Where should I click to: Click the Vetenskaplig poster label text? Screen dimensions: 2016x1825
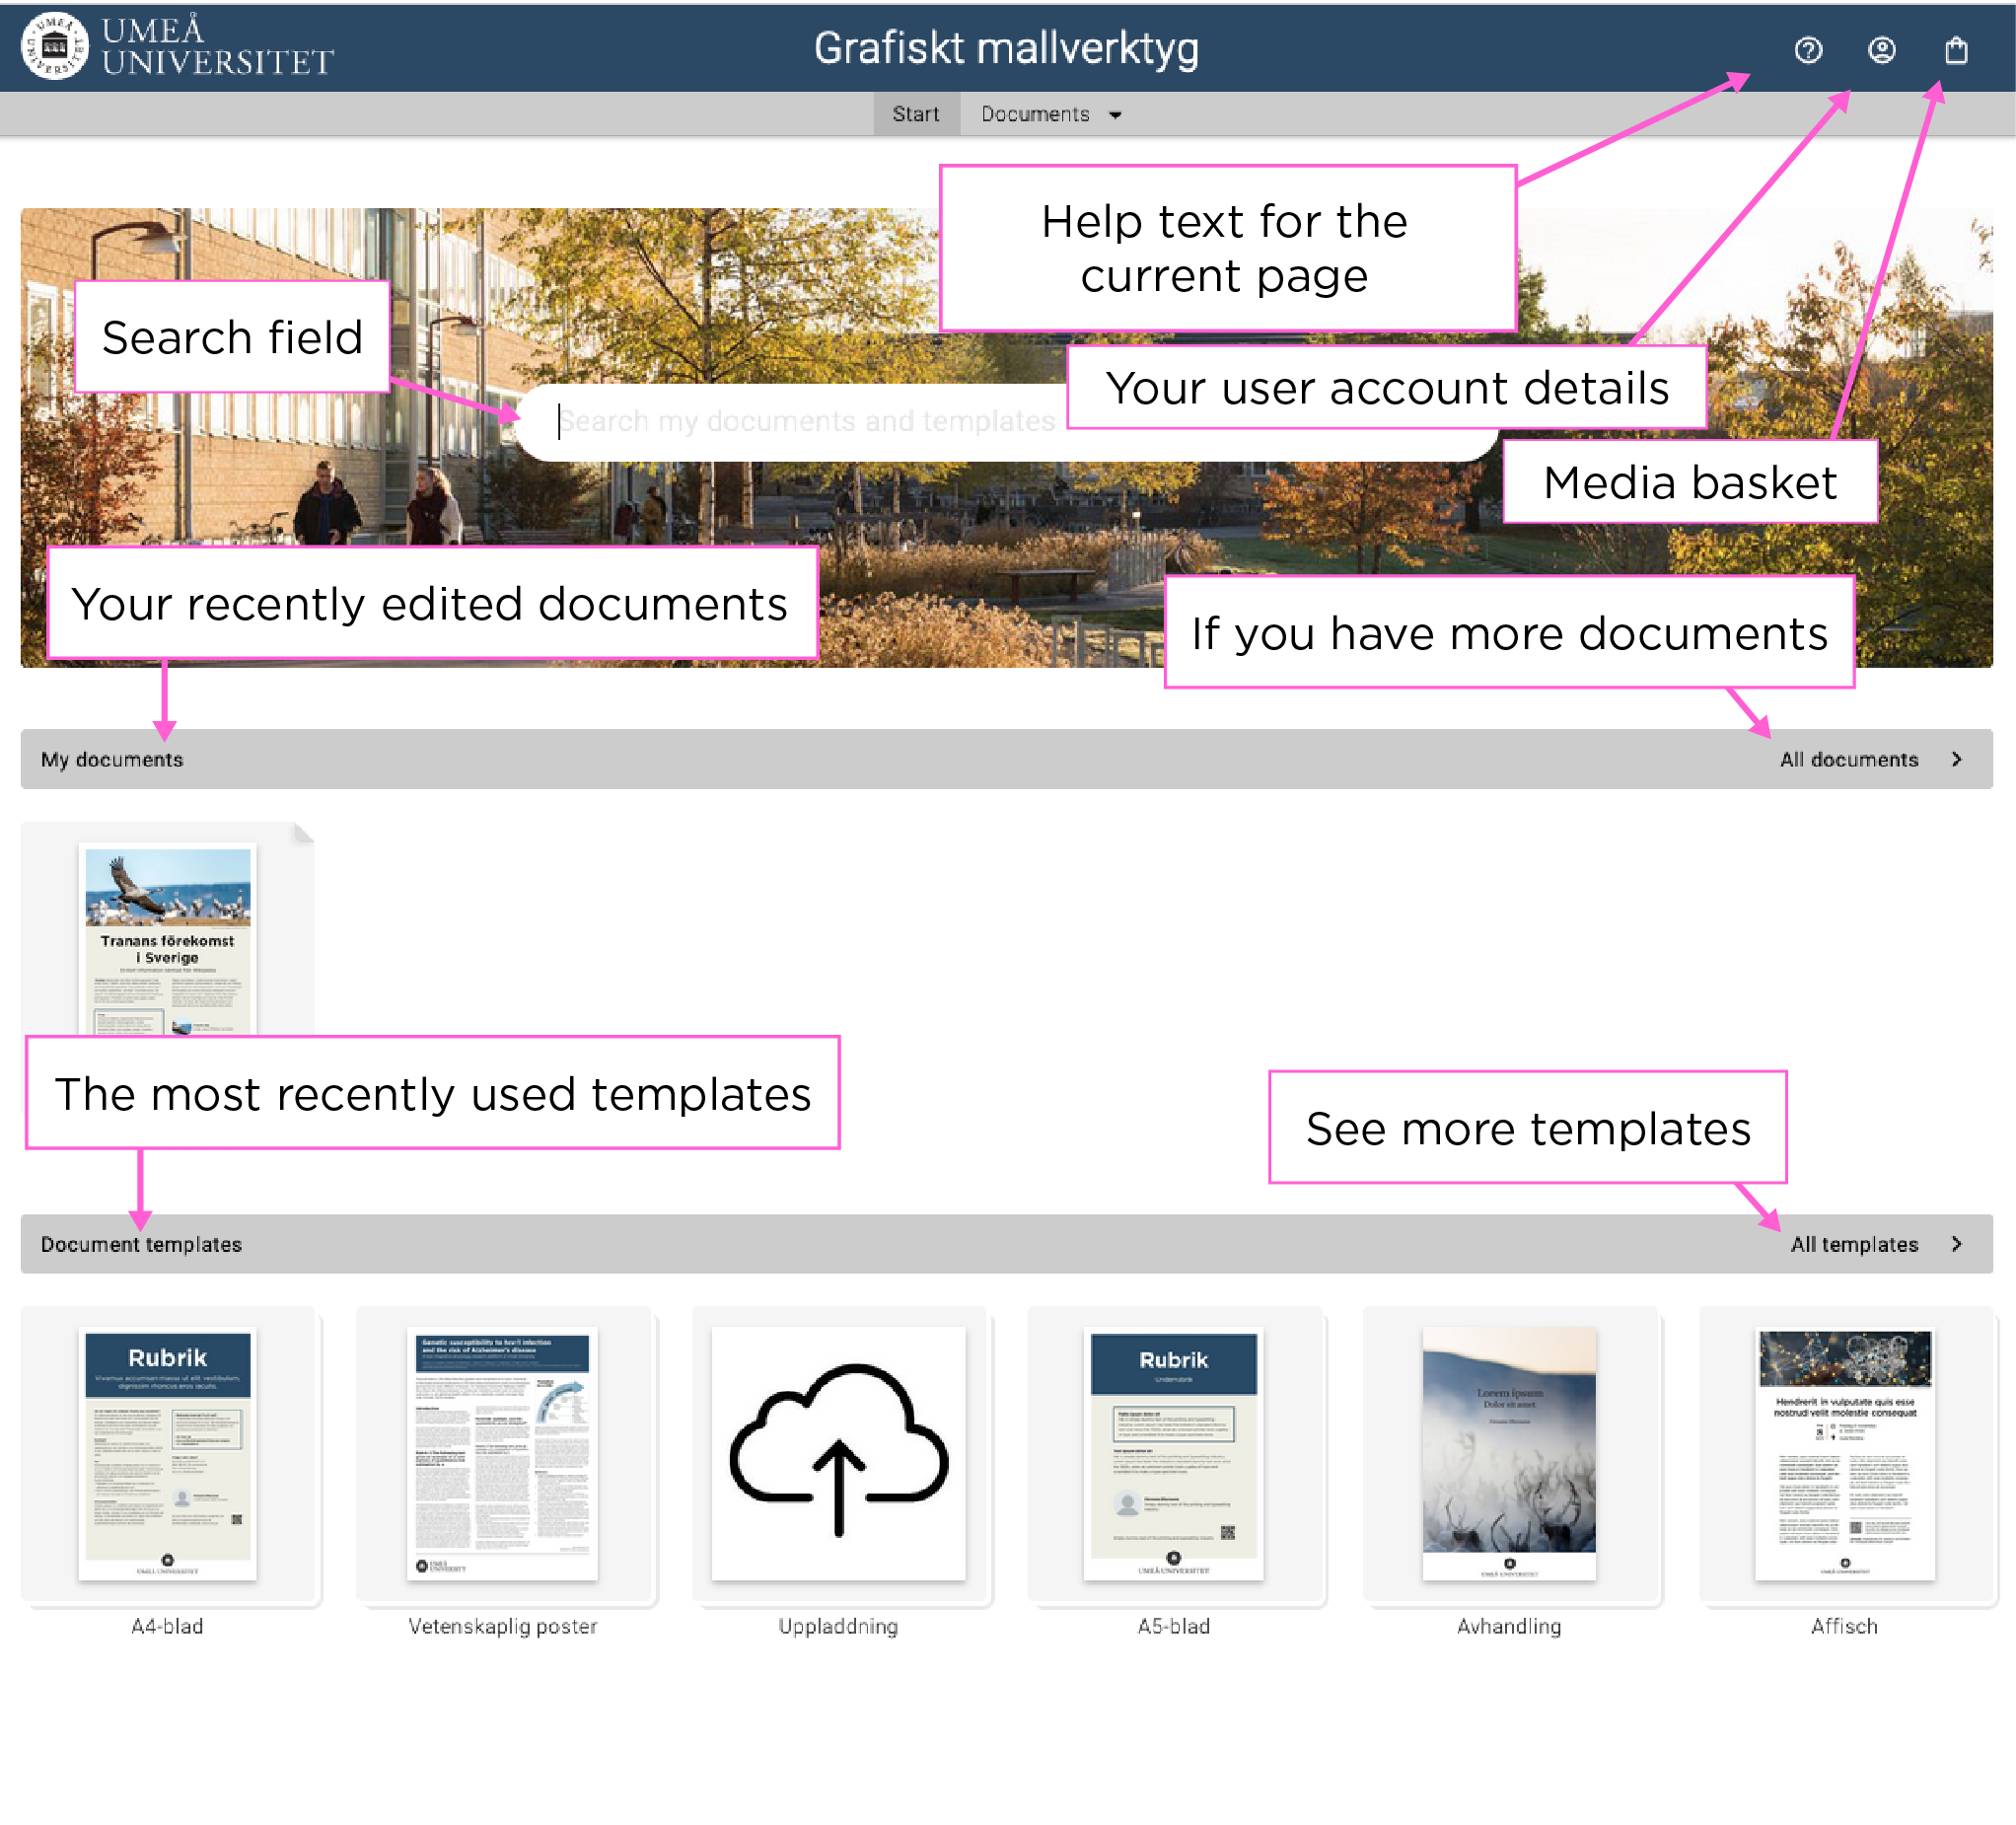coord(502,1626)
